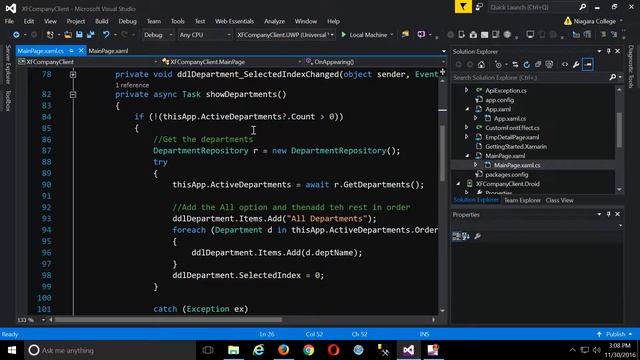Open the Debug menu
Screen dimensions: 640x360
[x=127, y=21]
